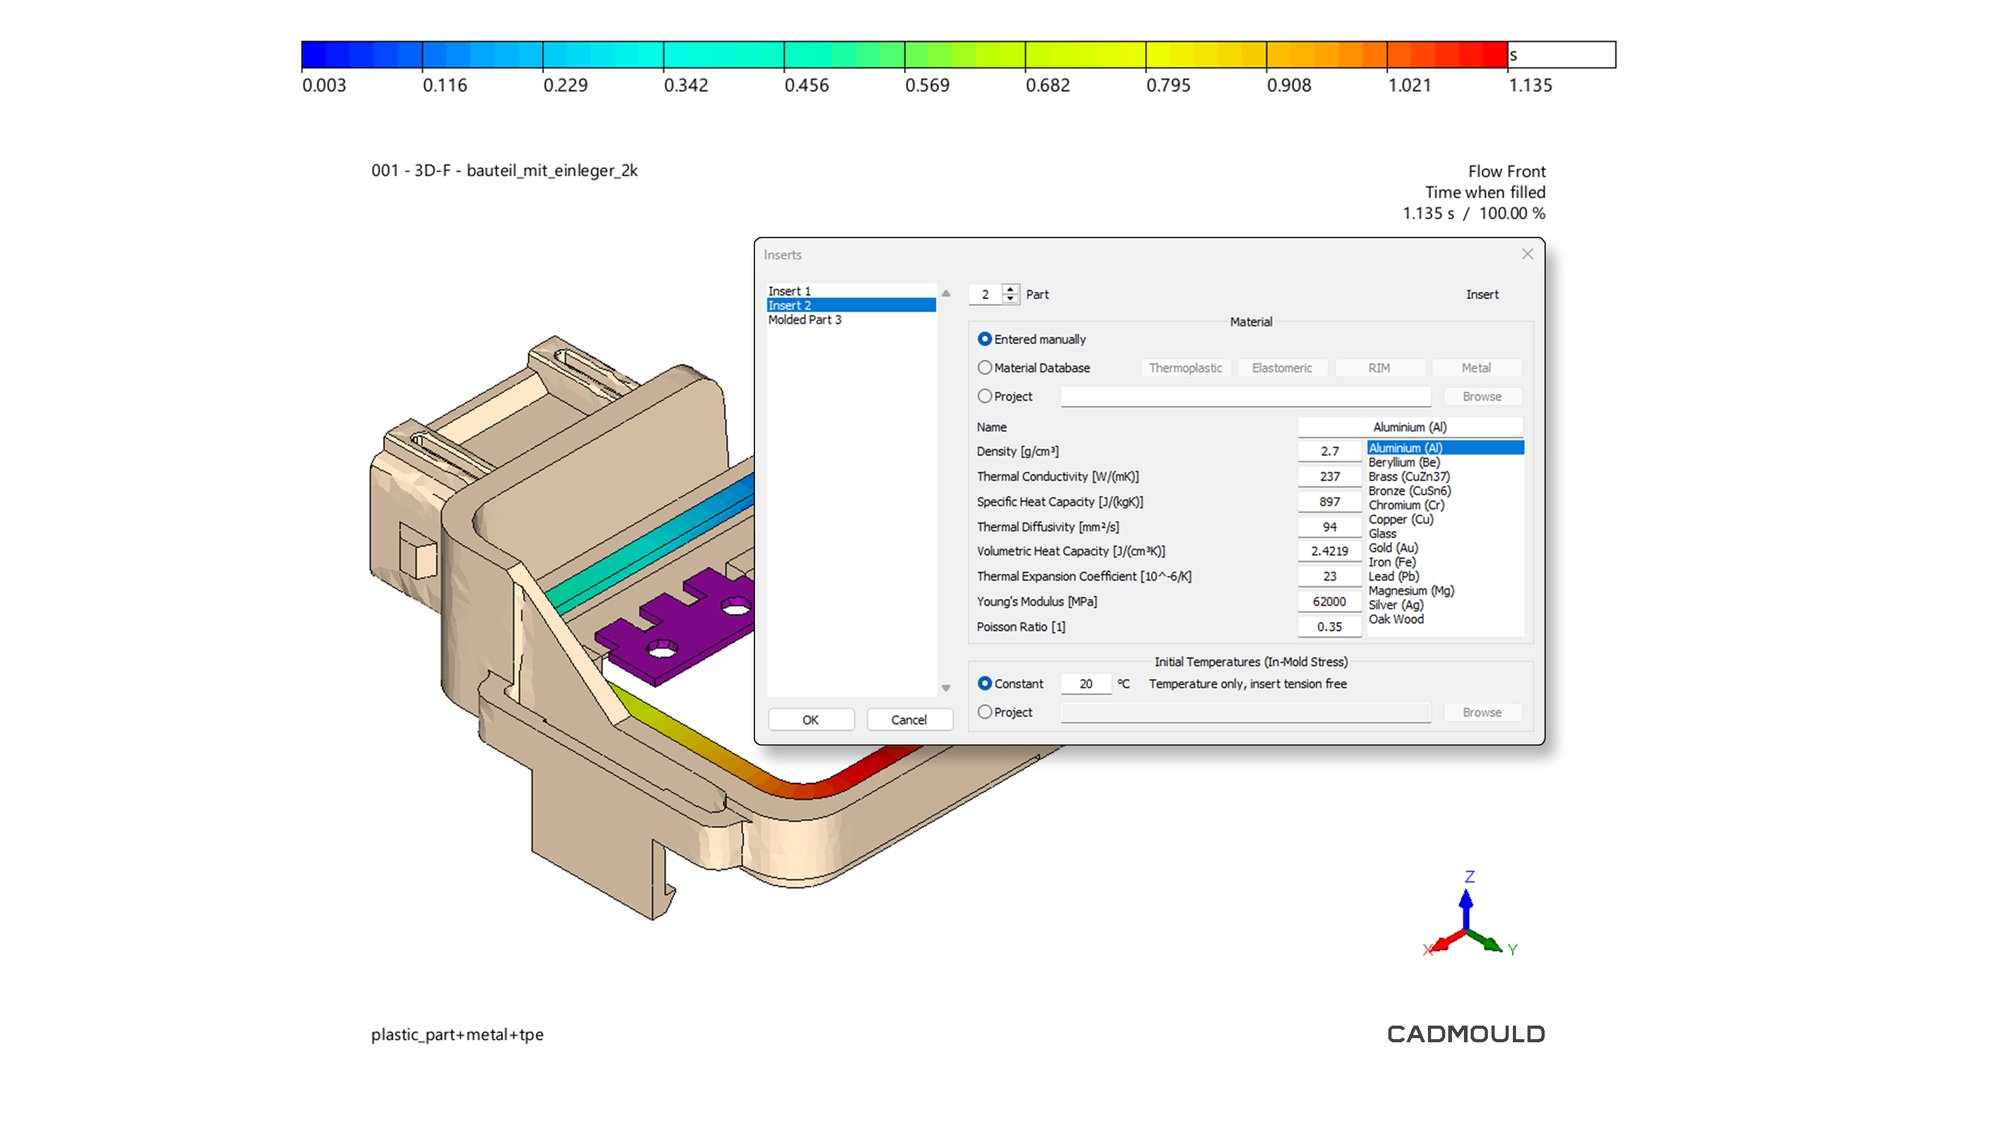
Task: Select Insert 1 in the list
Action: [790, 291]
